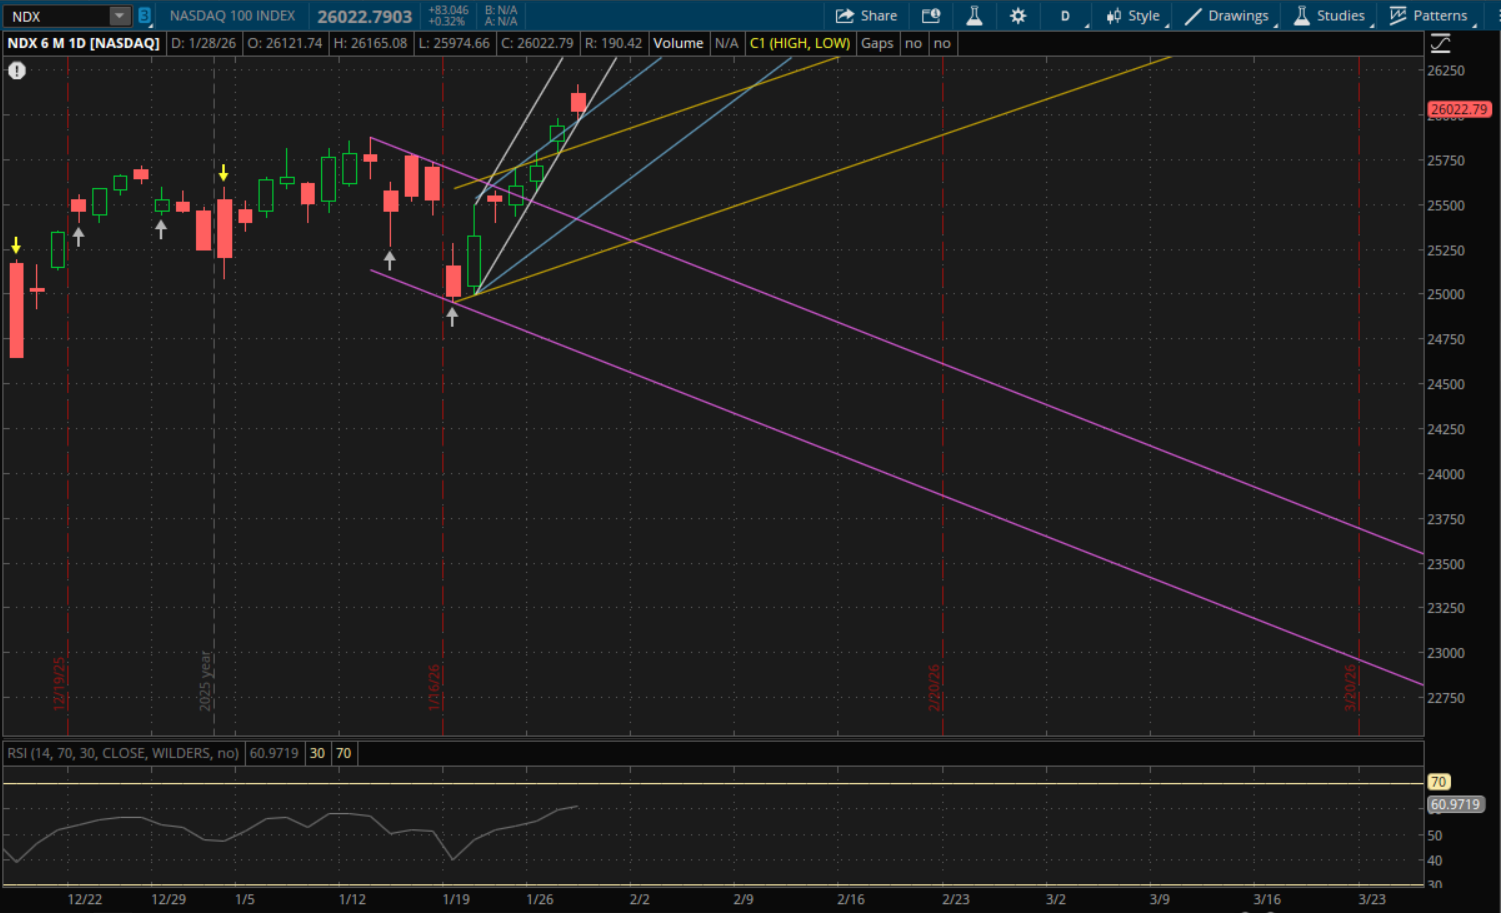Click the yellow down arrow signal near 1/5

(x=223, y=173)
